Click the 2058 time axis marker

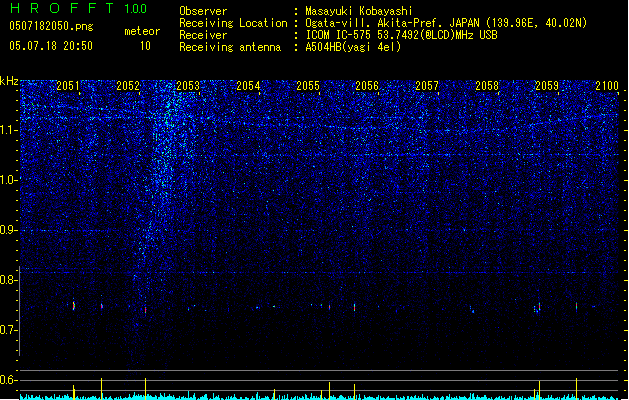coord(487,85)
